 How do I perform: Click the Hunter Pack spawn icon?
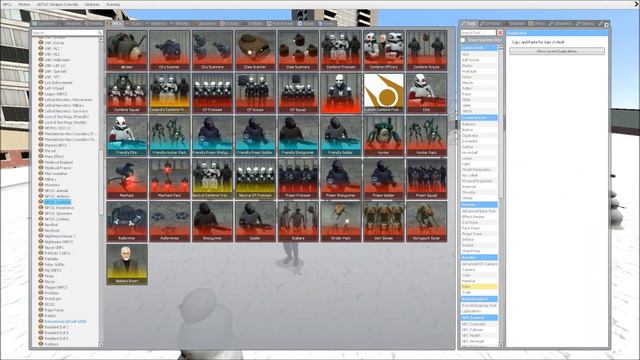427,136
